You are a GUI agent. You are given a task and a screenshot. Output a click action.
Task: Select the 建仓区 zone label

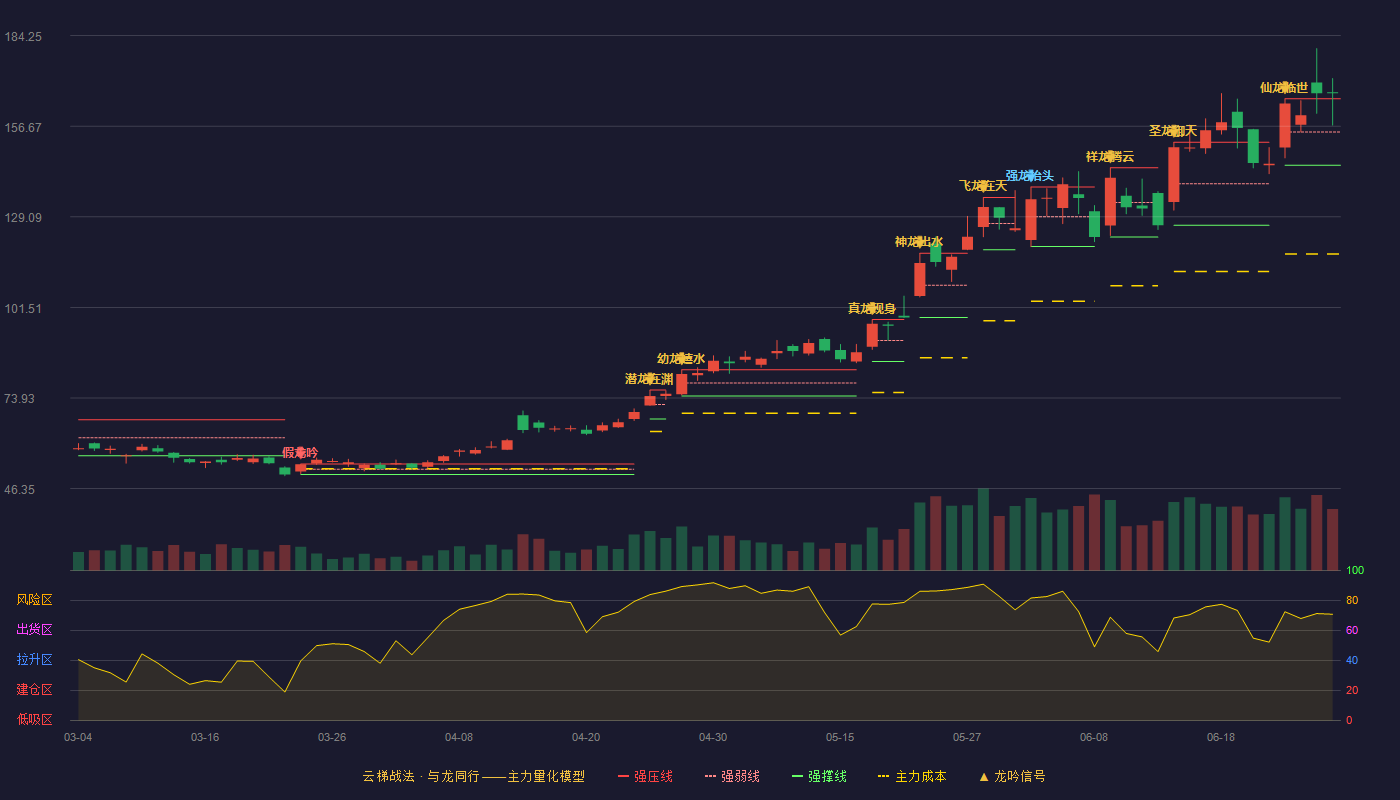click(x=34, y=690)
